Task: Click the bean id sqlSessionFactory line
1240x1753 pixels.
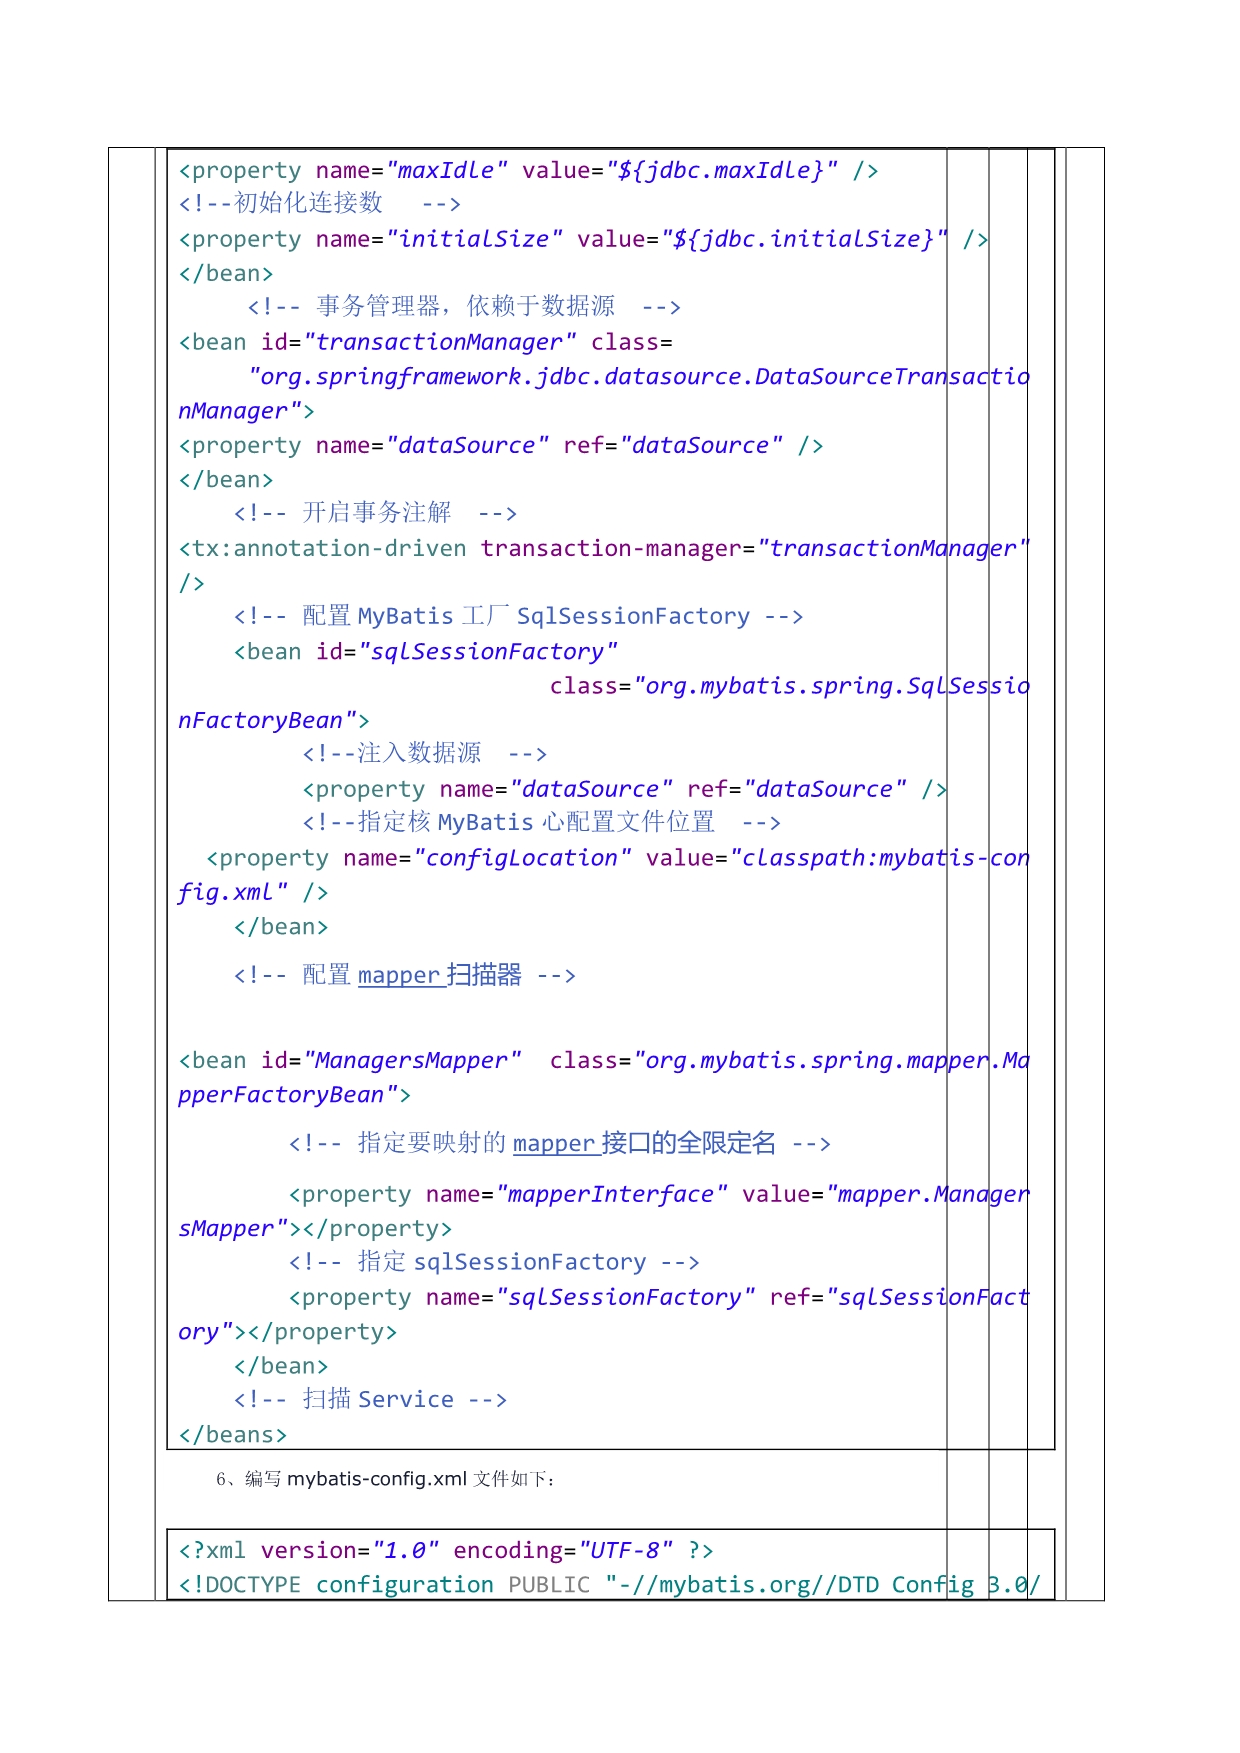Action: click(425, 652)
